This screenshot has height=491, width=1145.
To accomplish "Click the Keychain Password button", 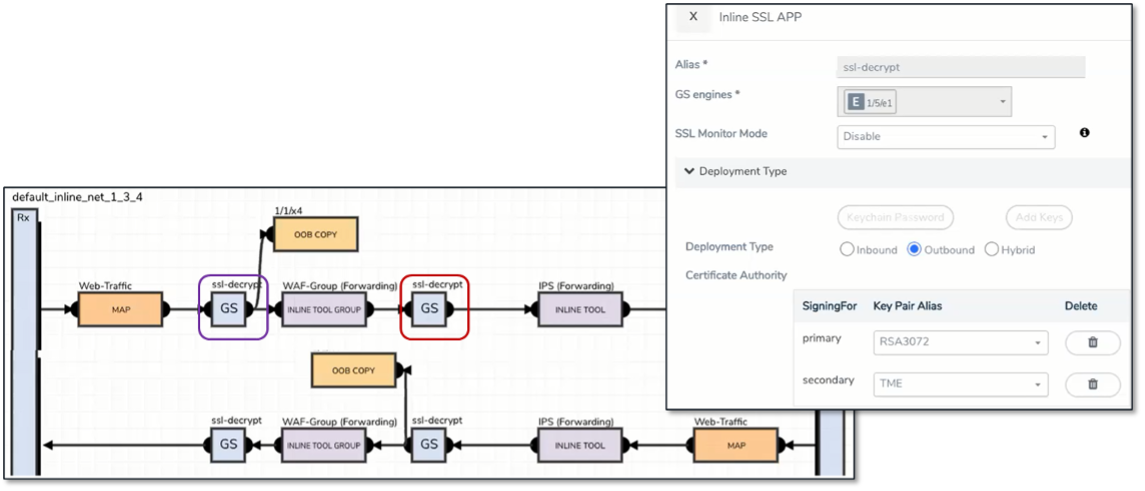I will coord(895,217).
